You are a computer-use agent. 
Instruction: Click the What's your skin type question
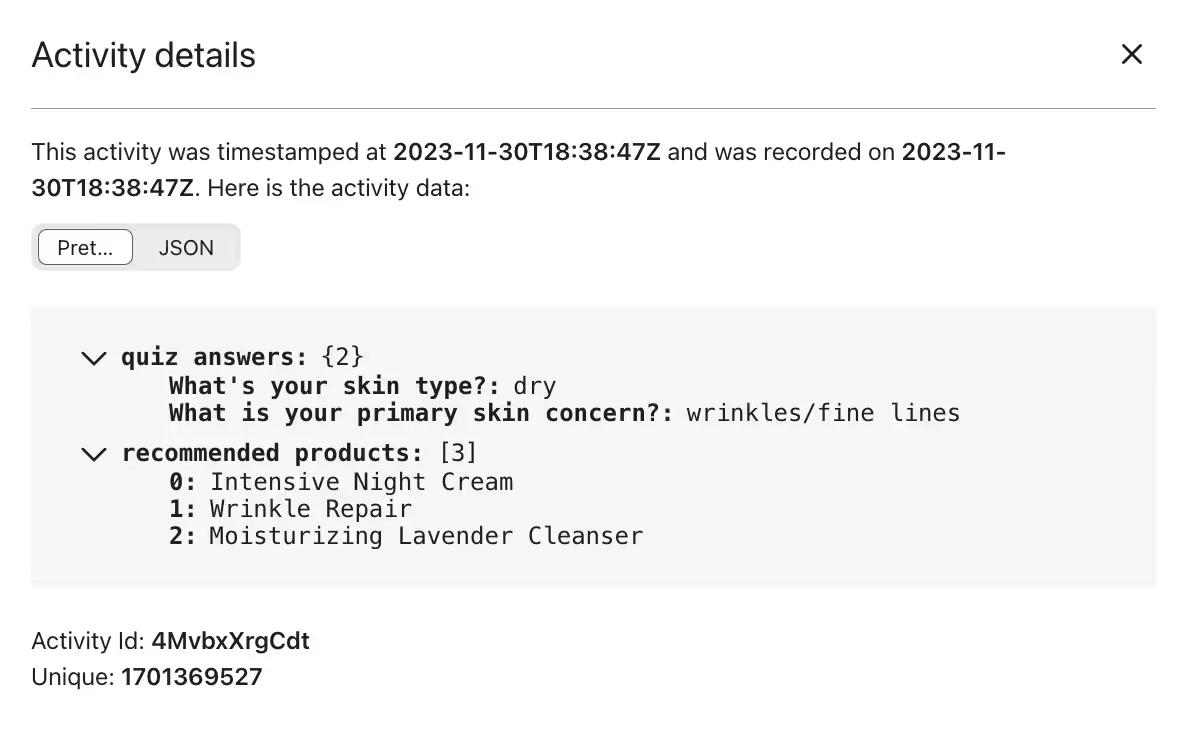334,386
